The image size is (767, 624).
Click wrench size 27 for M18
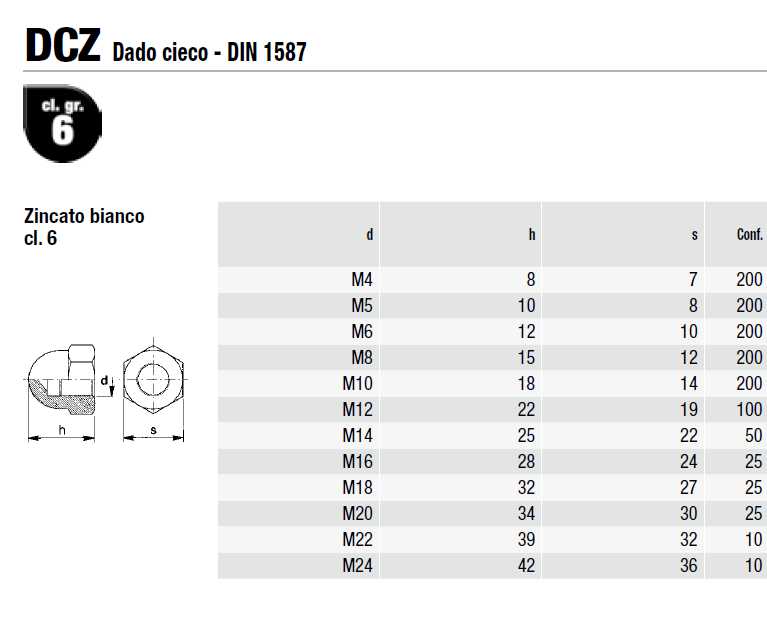pos(689,488)
